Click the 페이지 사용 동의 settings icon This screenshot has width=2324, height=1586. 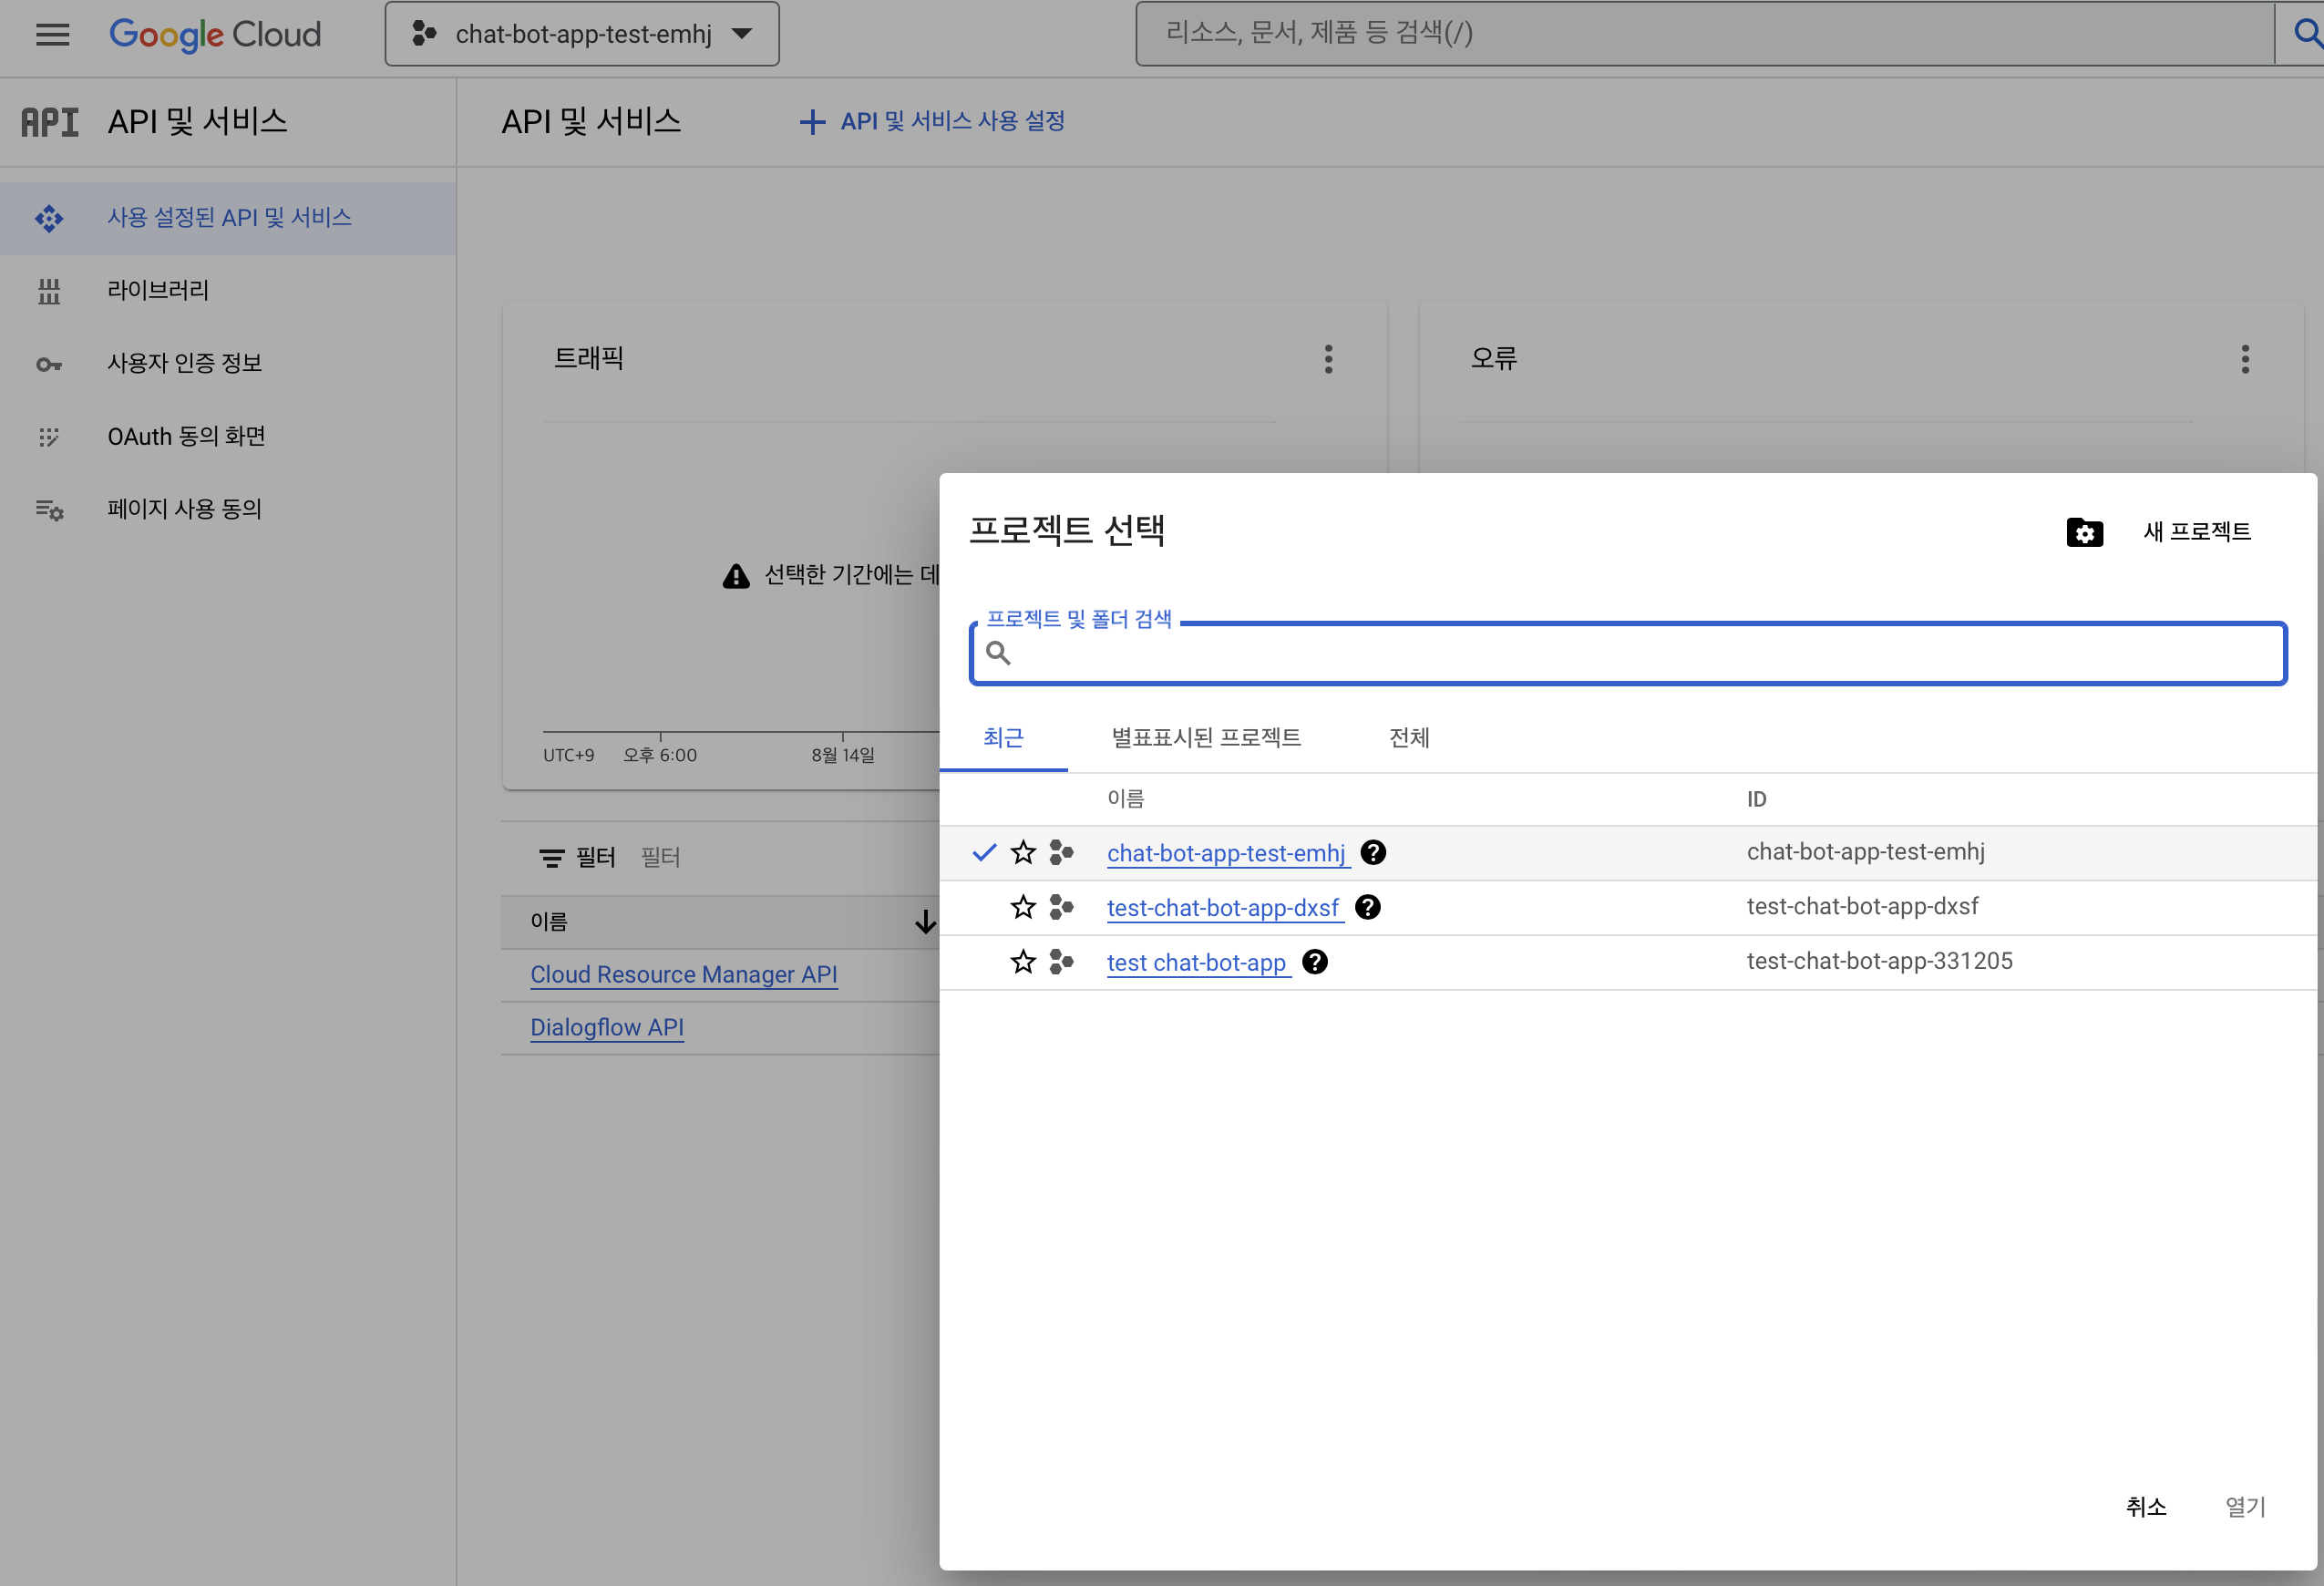point(49,510)
